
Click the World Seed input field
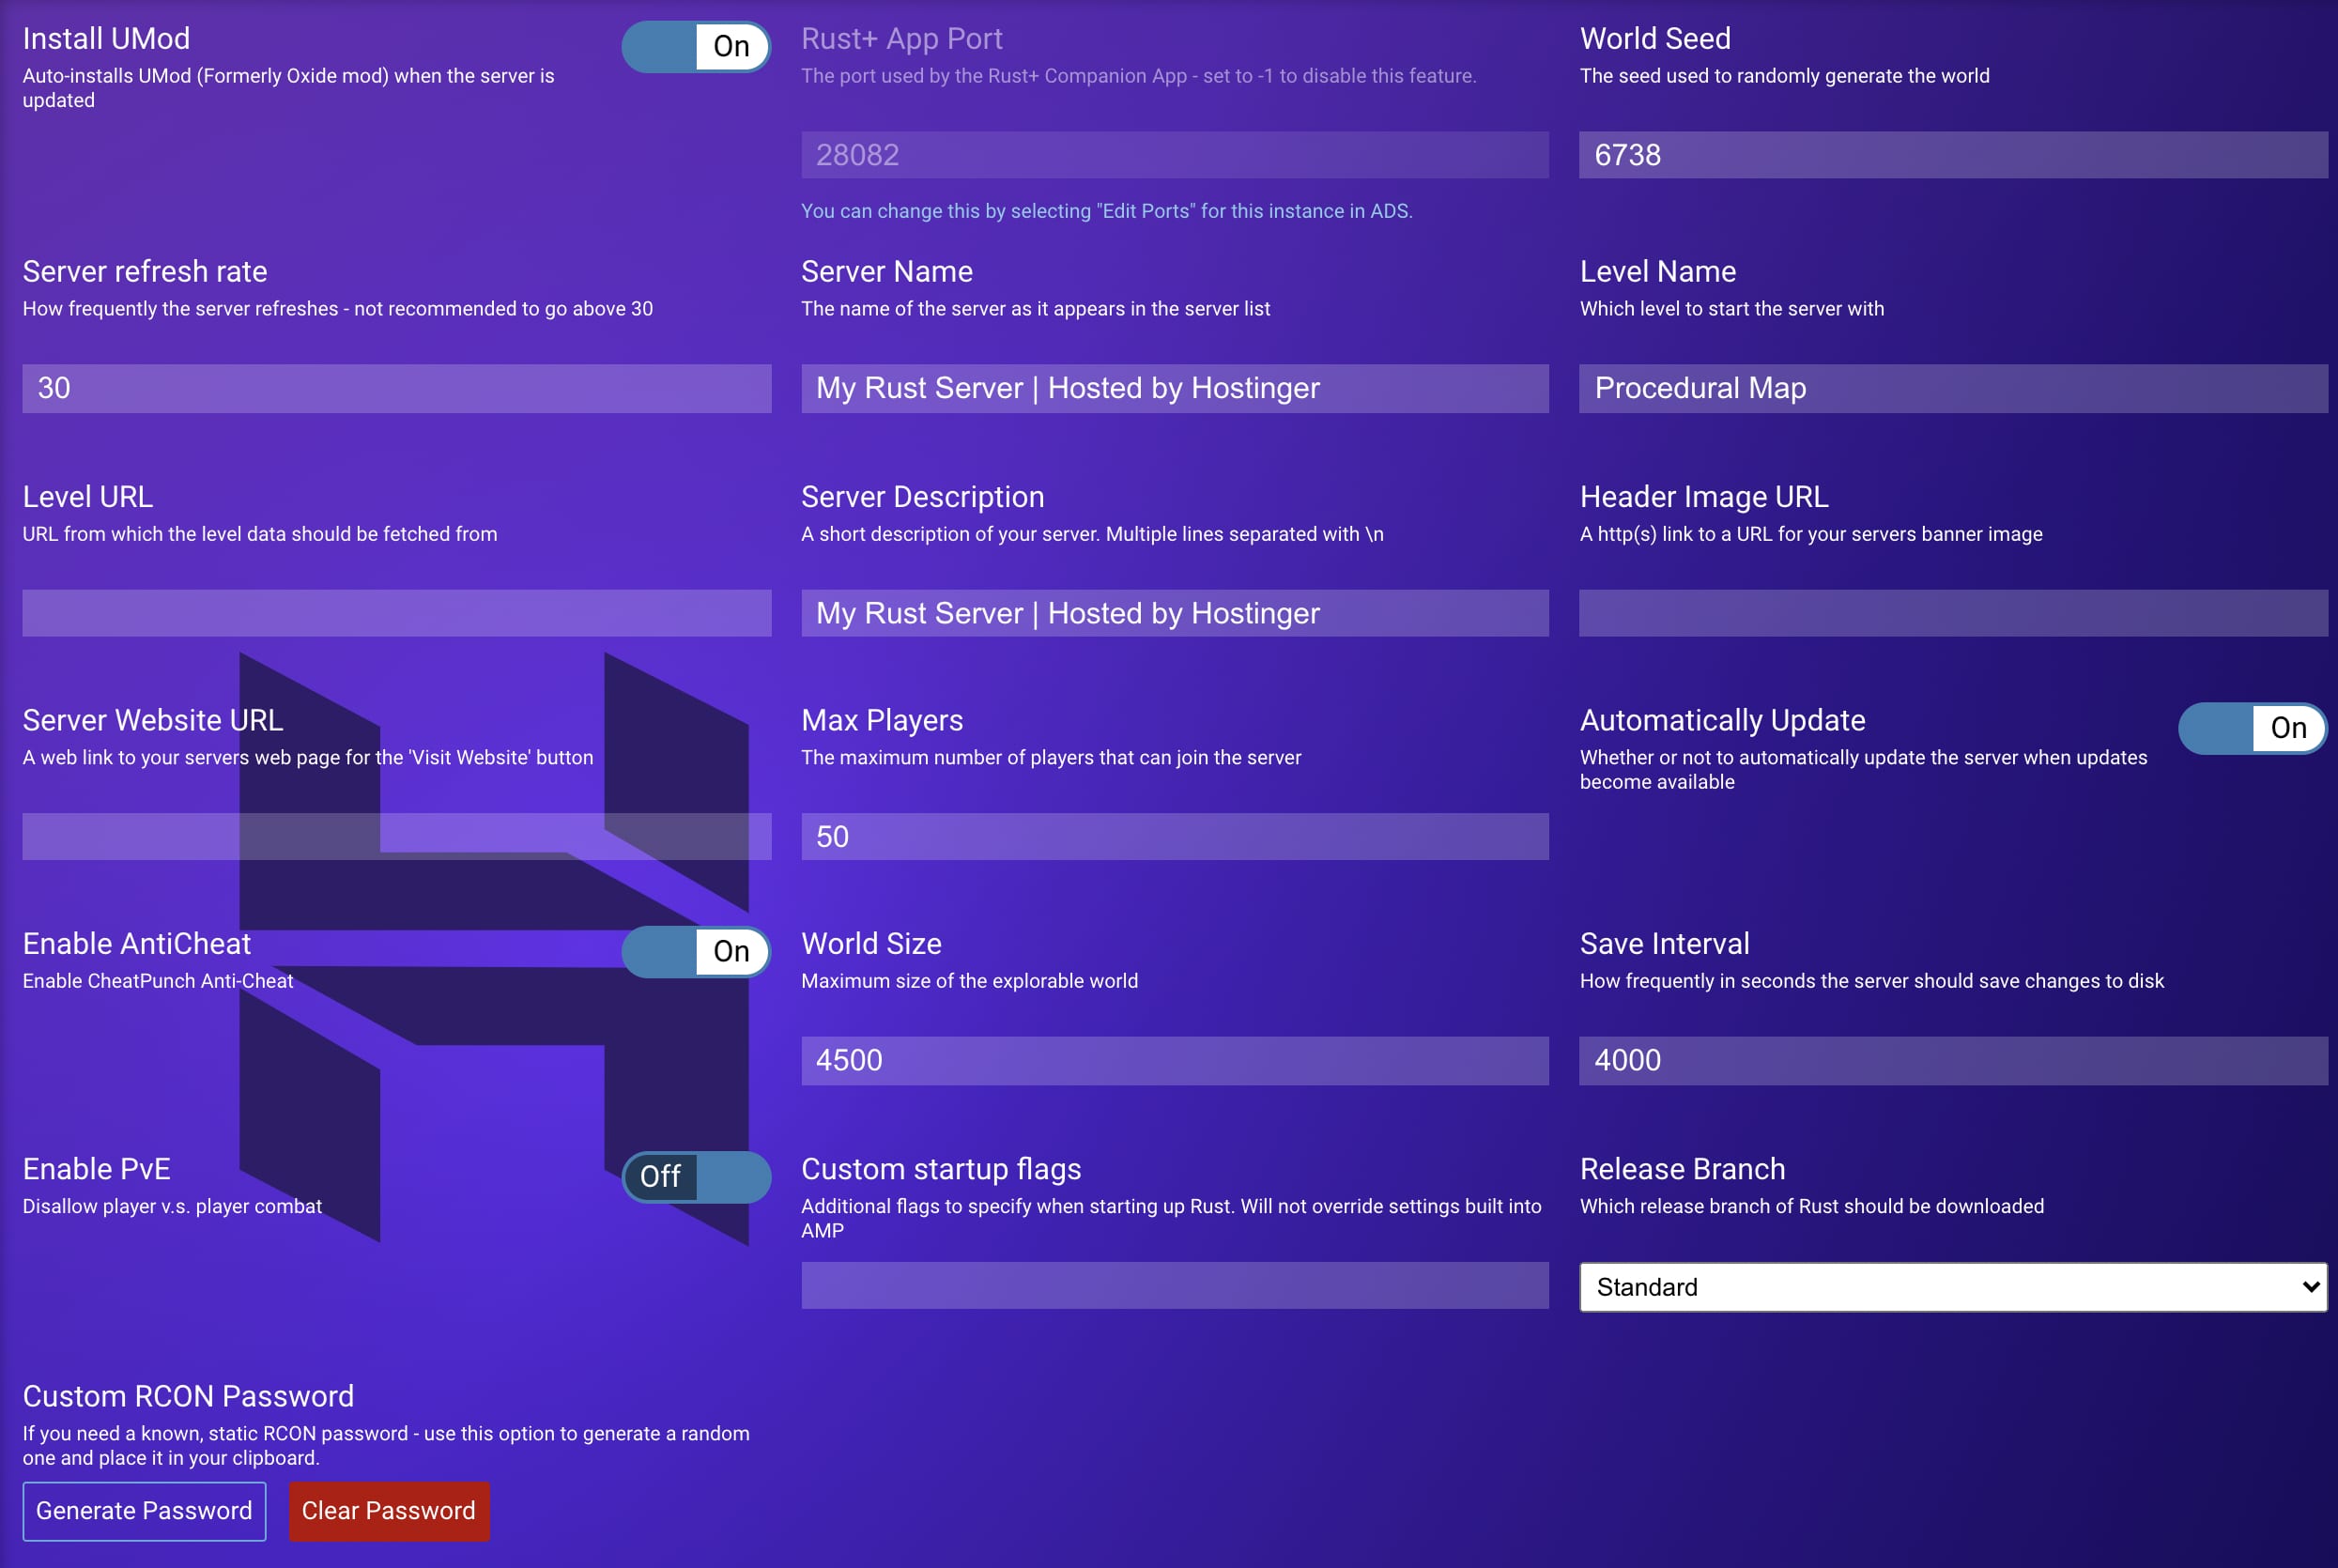1952,155
